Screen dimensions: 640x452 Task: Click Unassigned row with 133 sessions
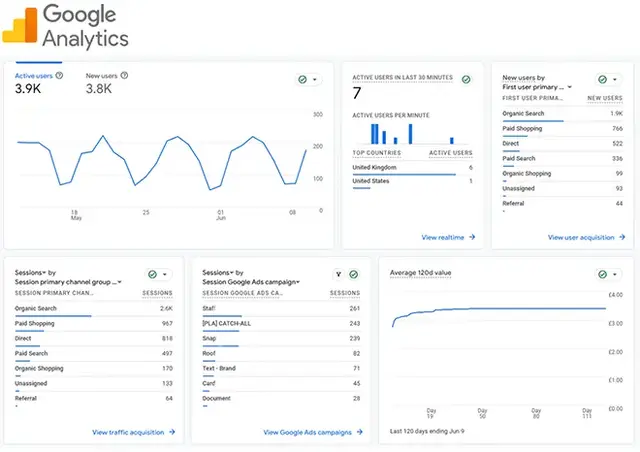pyautogui.click(x=94, y=385)
